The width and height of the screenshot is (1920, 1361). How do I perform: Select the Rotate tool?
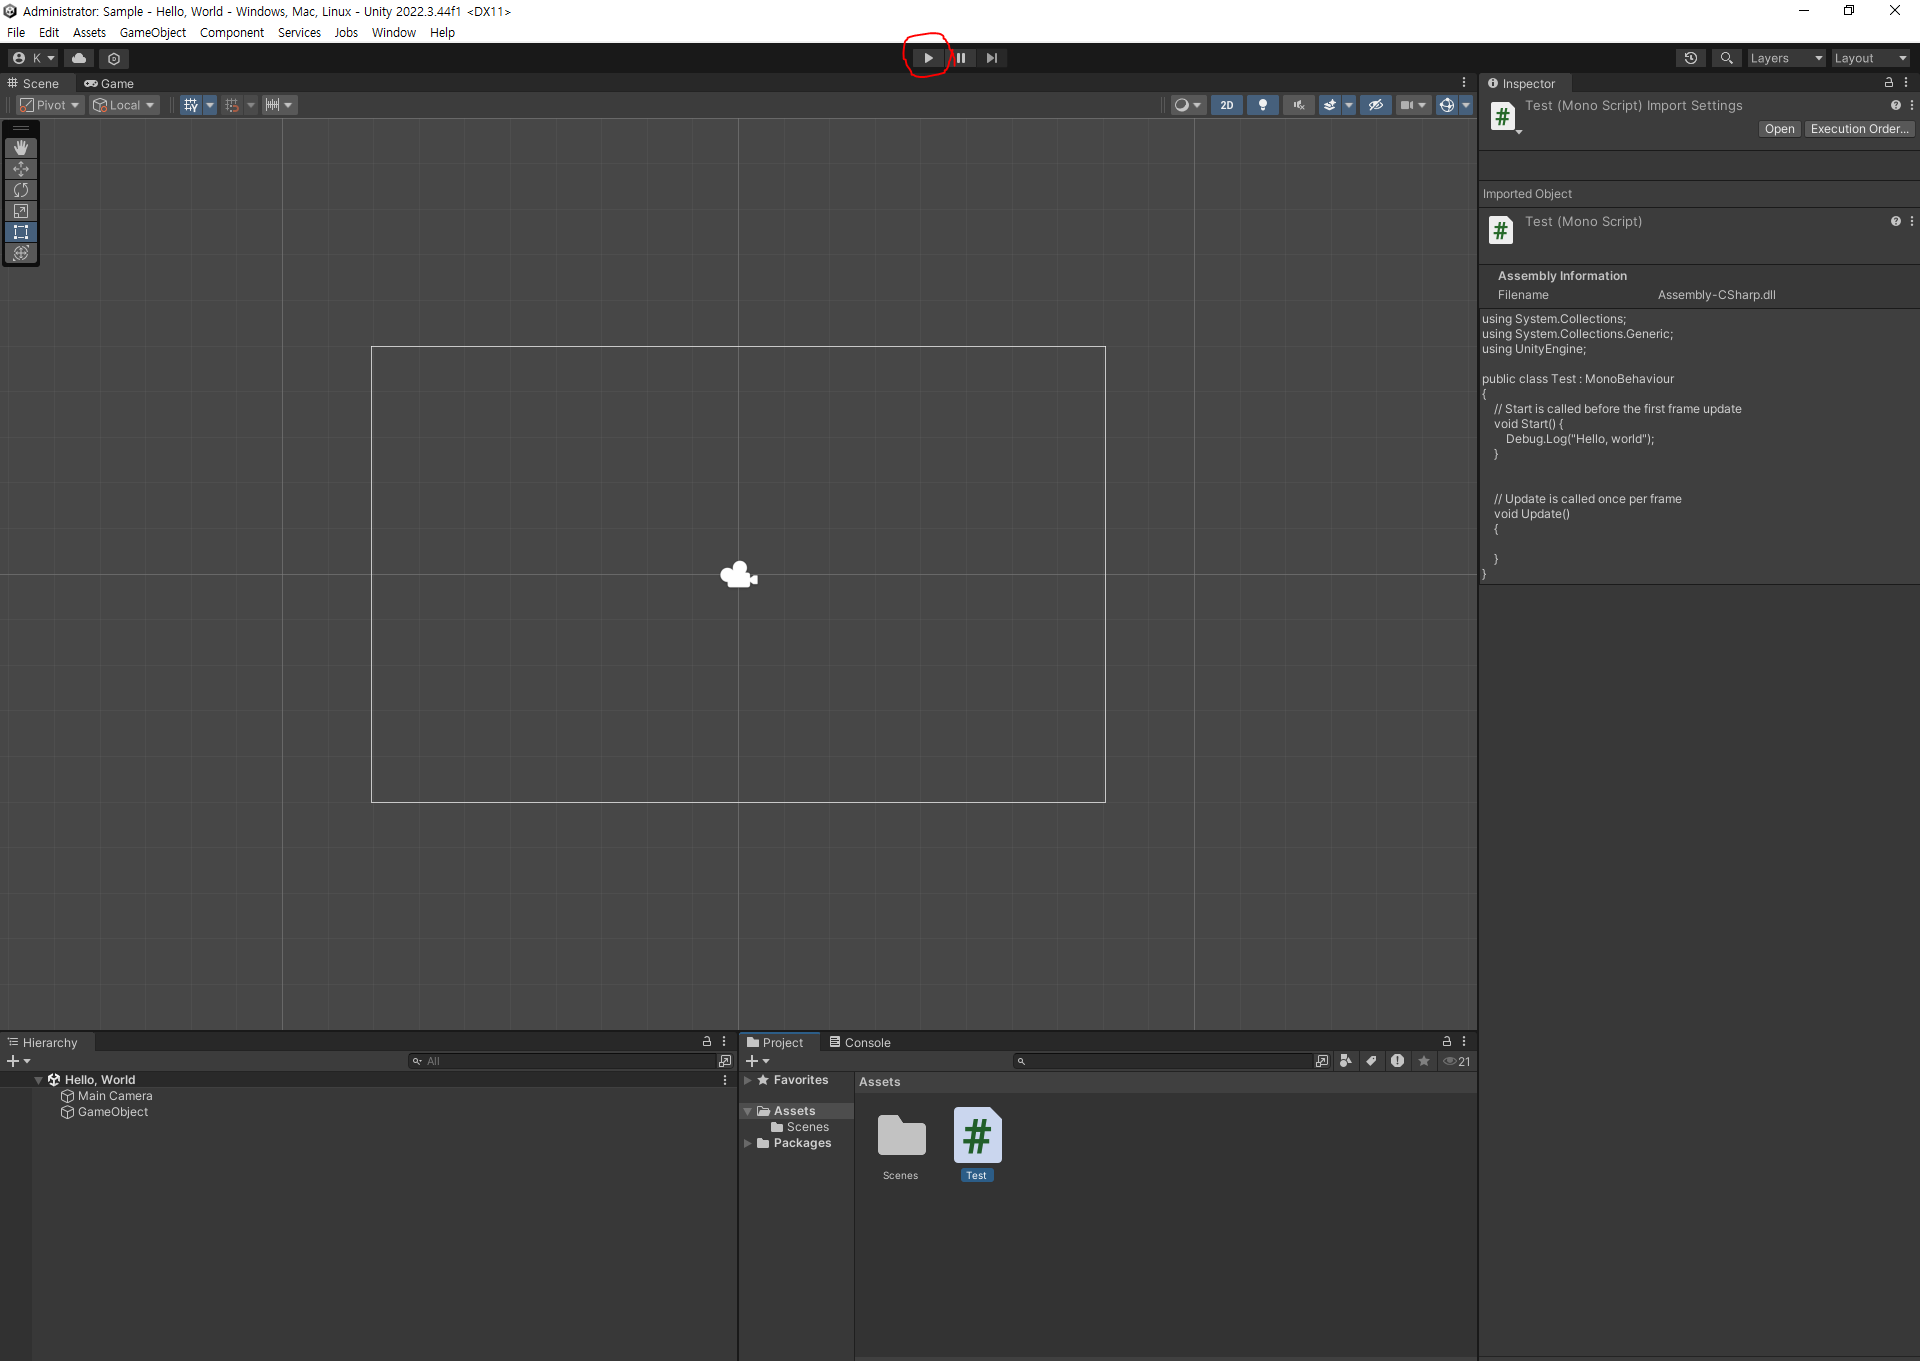click(x=21, y=190)
